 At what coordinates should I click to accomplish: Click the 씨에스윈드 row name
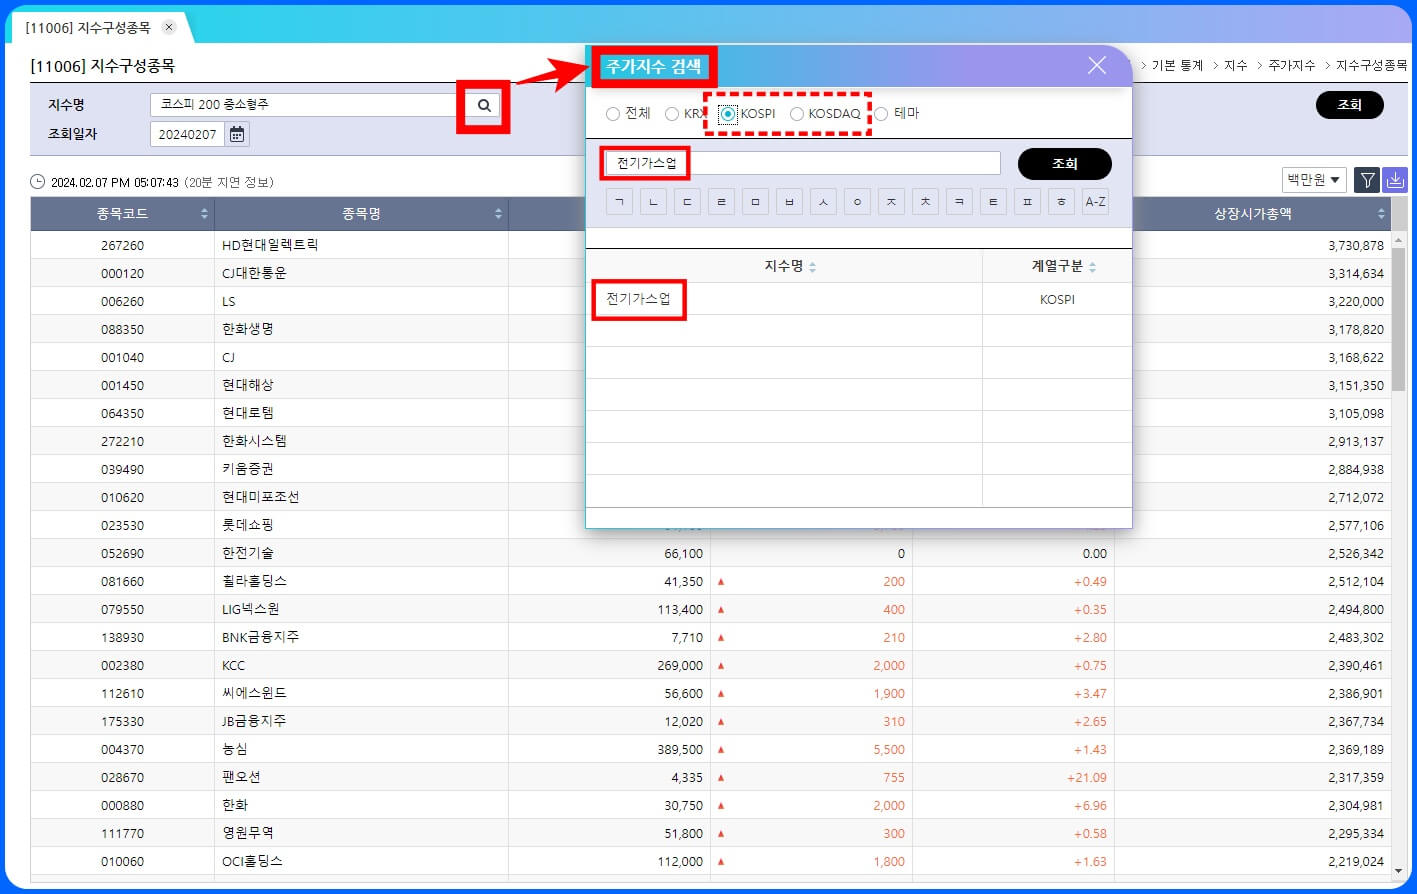pos(254,693)
